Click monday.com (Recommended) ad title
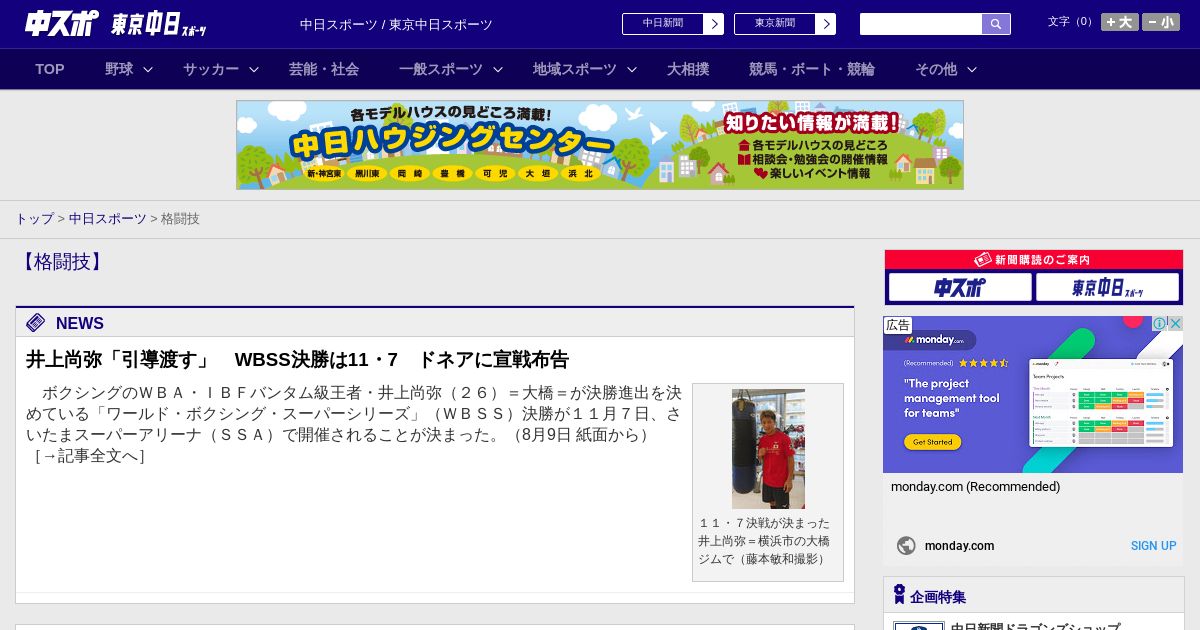Screen dimensions: 1200x630 pyautogui.click(x=975, y=487)
